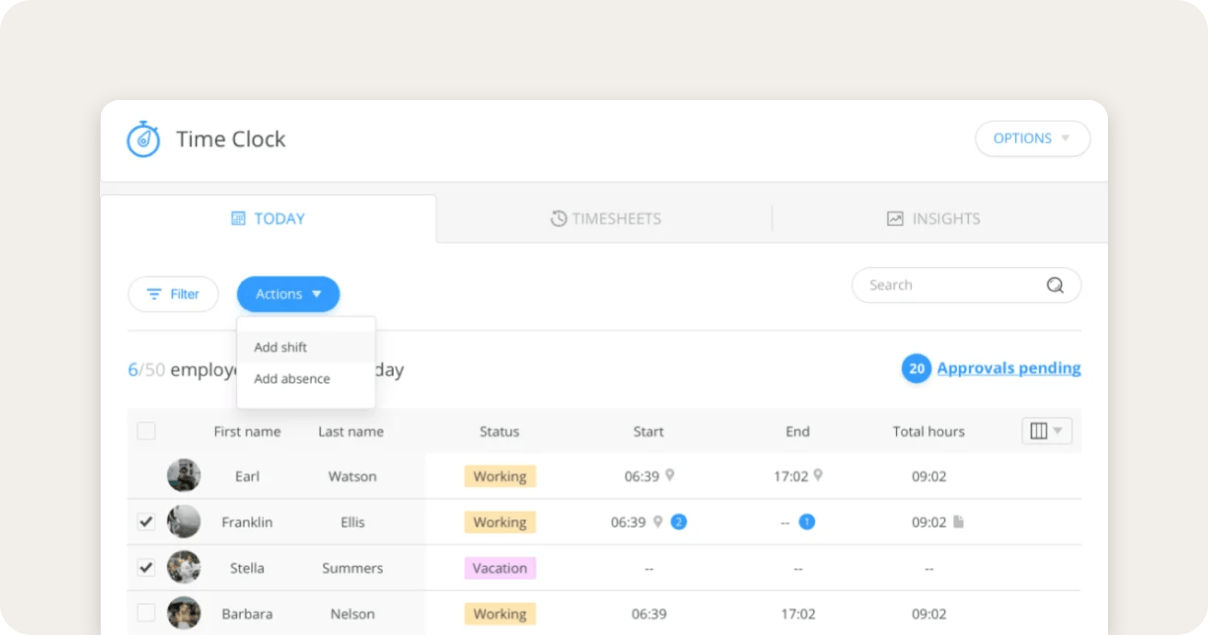Choose Add absence from Actions menu
1208x635 pixels.
click(306, 379)
